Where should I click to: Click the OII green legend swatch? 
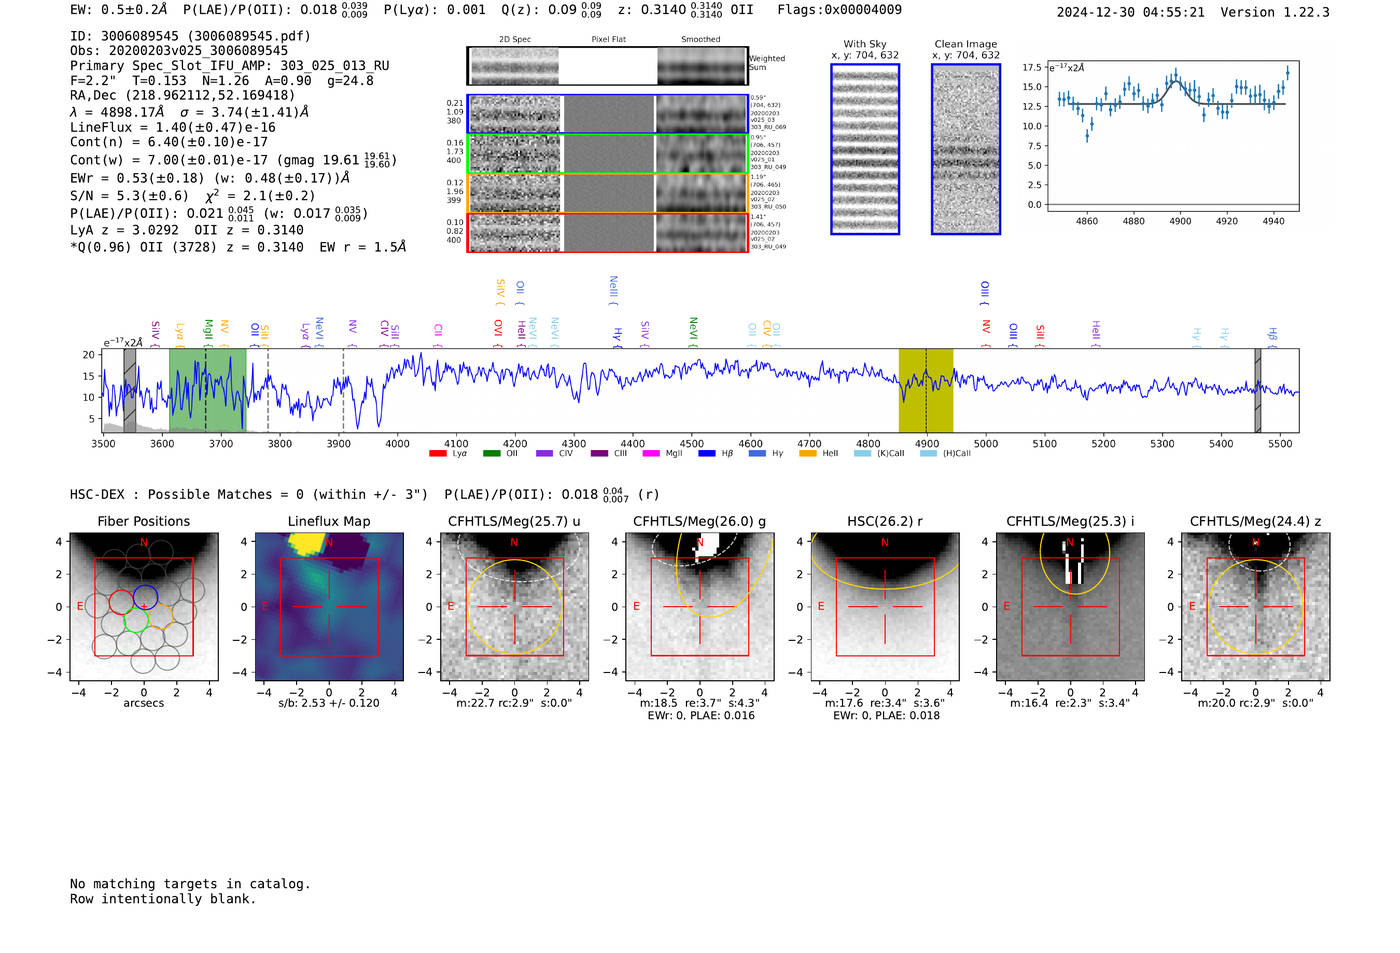tap(491, 453)
